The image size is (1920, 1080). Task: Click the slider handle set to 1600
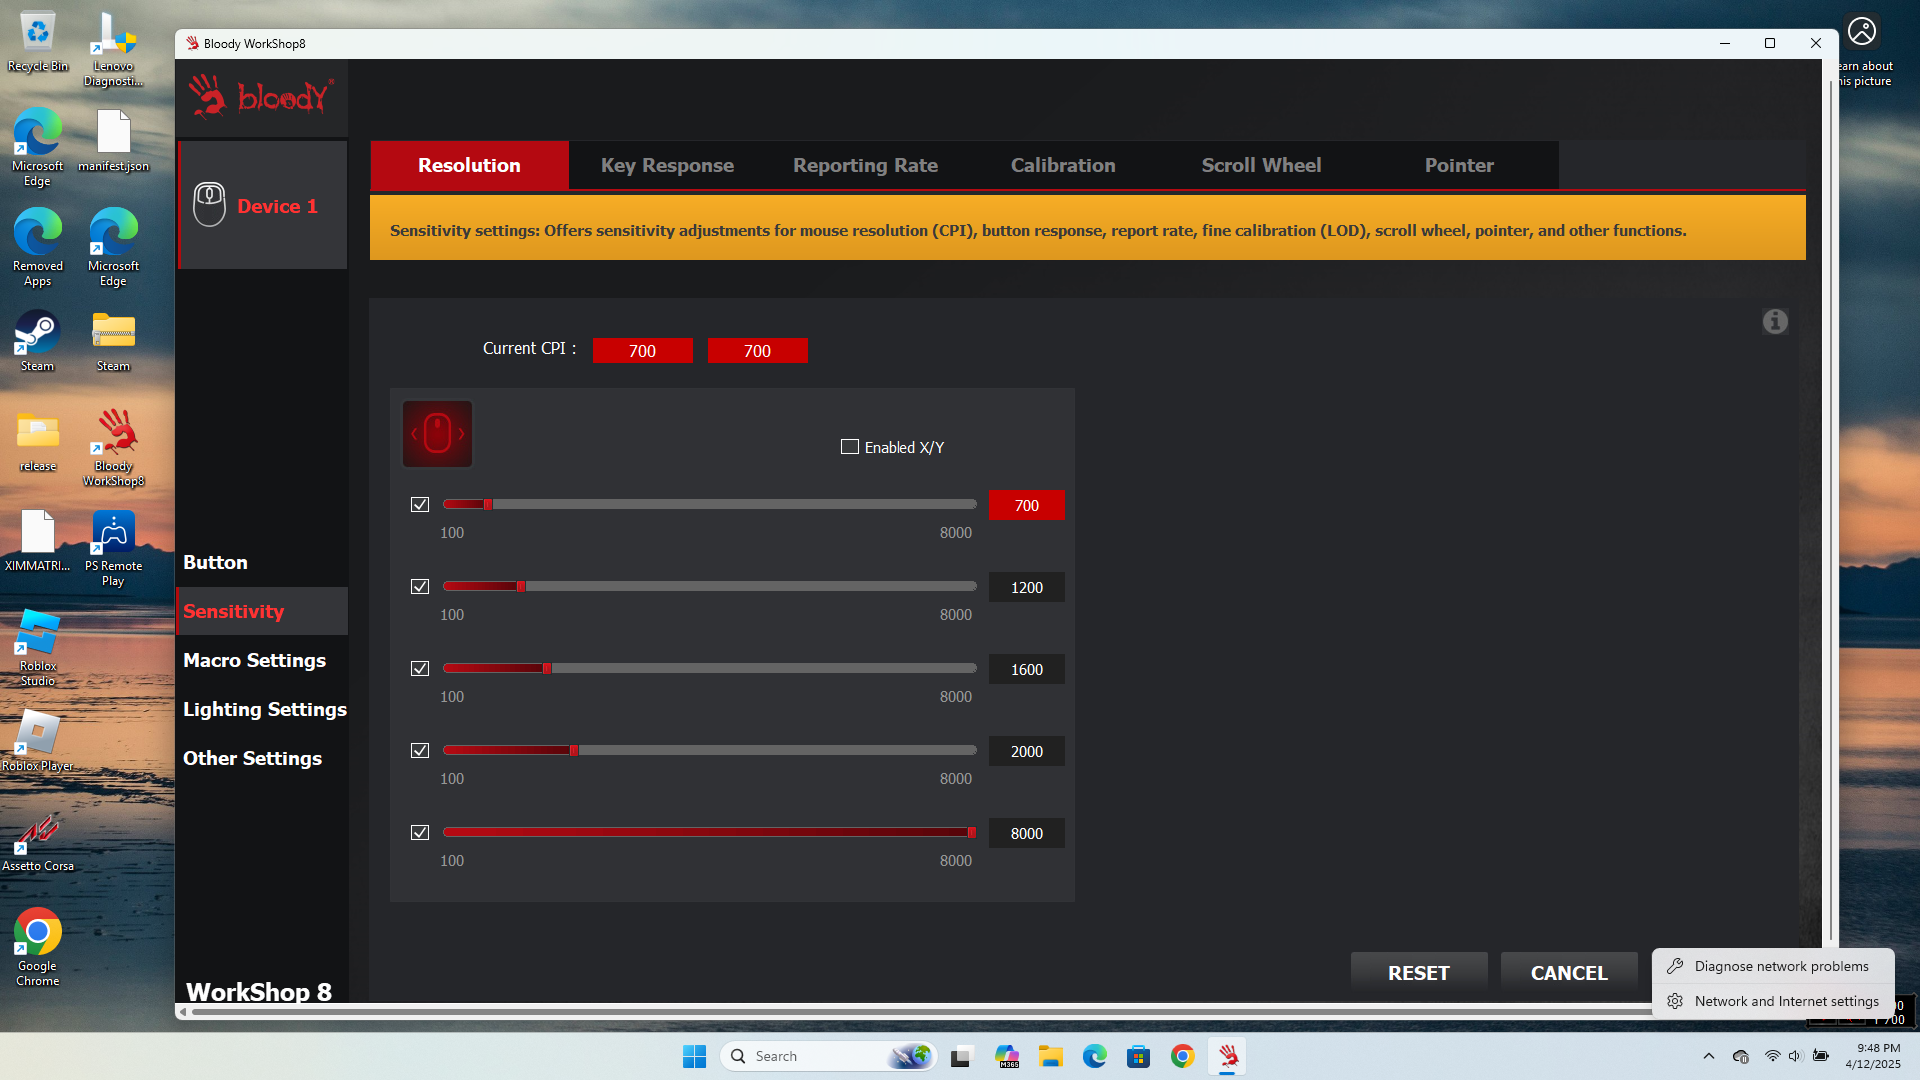(547, 668)
